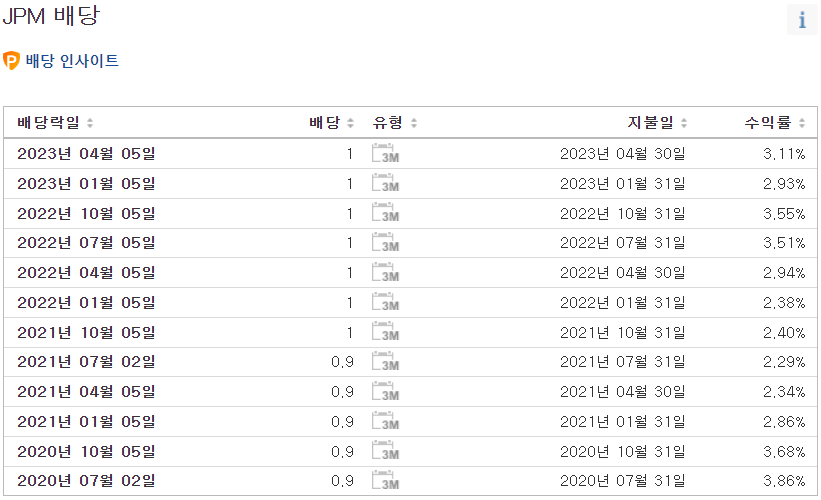821x500 pixels.
Task: Click the payment date 2023년 01월 31일
Action: tap(623, 183)
